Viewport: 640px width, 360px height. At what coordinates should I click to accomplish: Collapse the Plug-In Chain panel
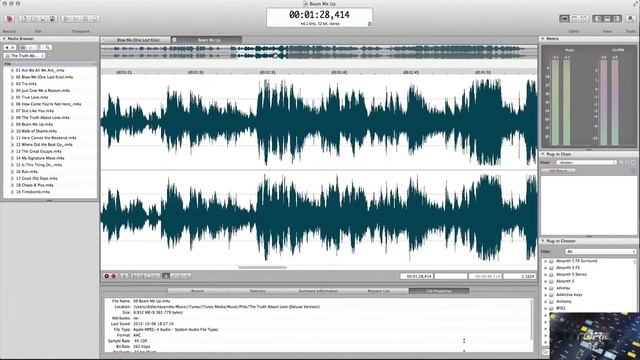(x=543, y=154)
